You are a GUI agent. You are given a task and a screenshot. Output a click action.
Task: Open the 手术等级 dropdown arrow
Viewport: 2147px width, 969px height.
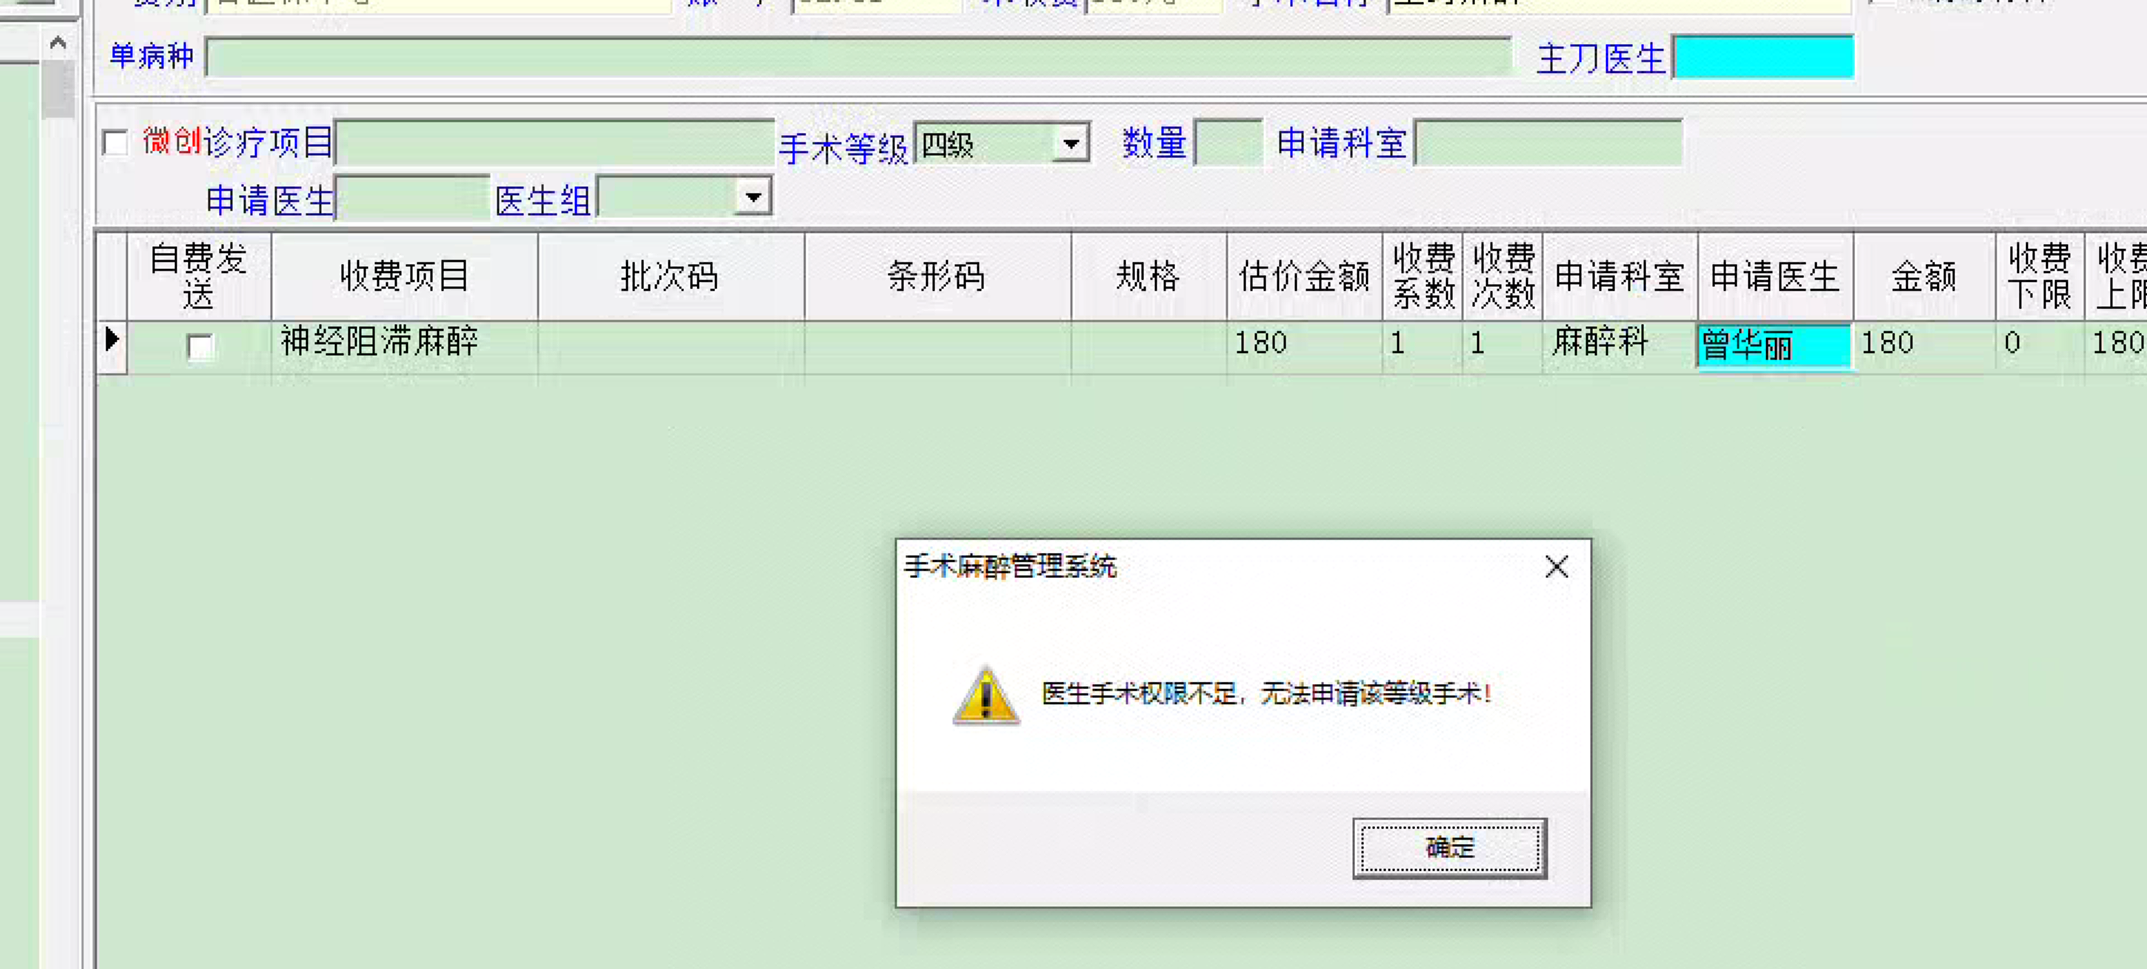click(1071, 144)
